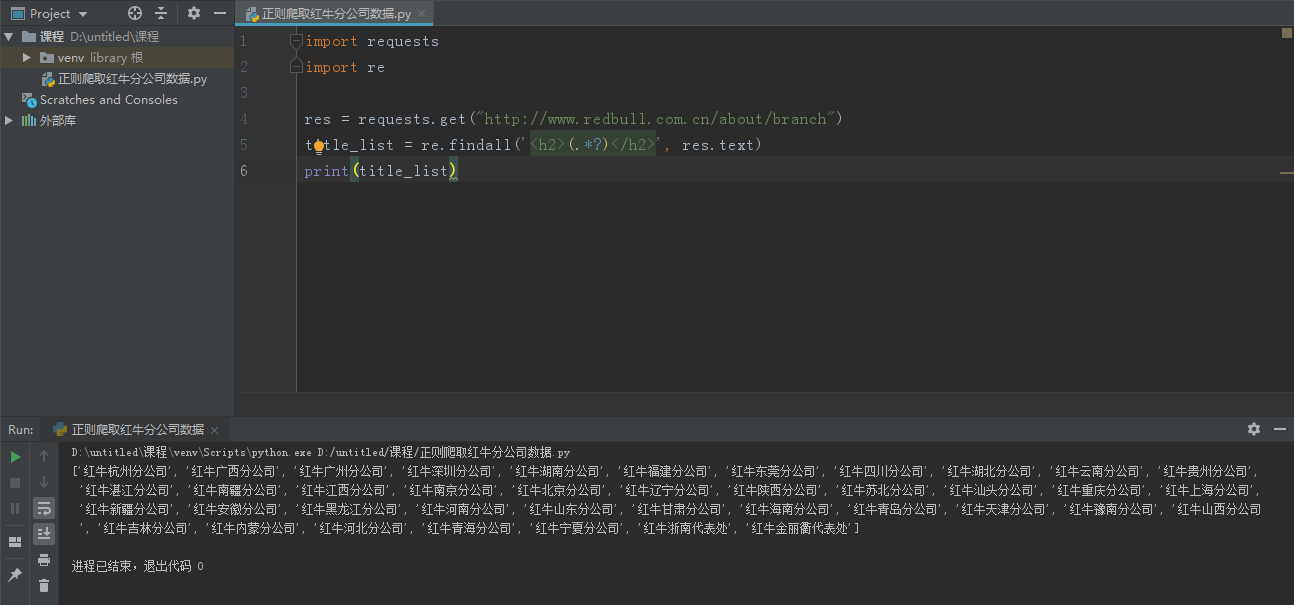Open Project panel settings gear
Viewport: 1294px width, 605px height.
click(x=194, y=13)
